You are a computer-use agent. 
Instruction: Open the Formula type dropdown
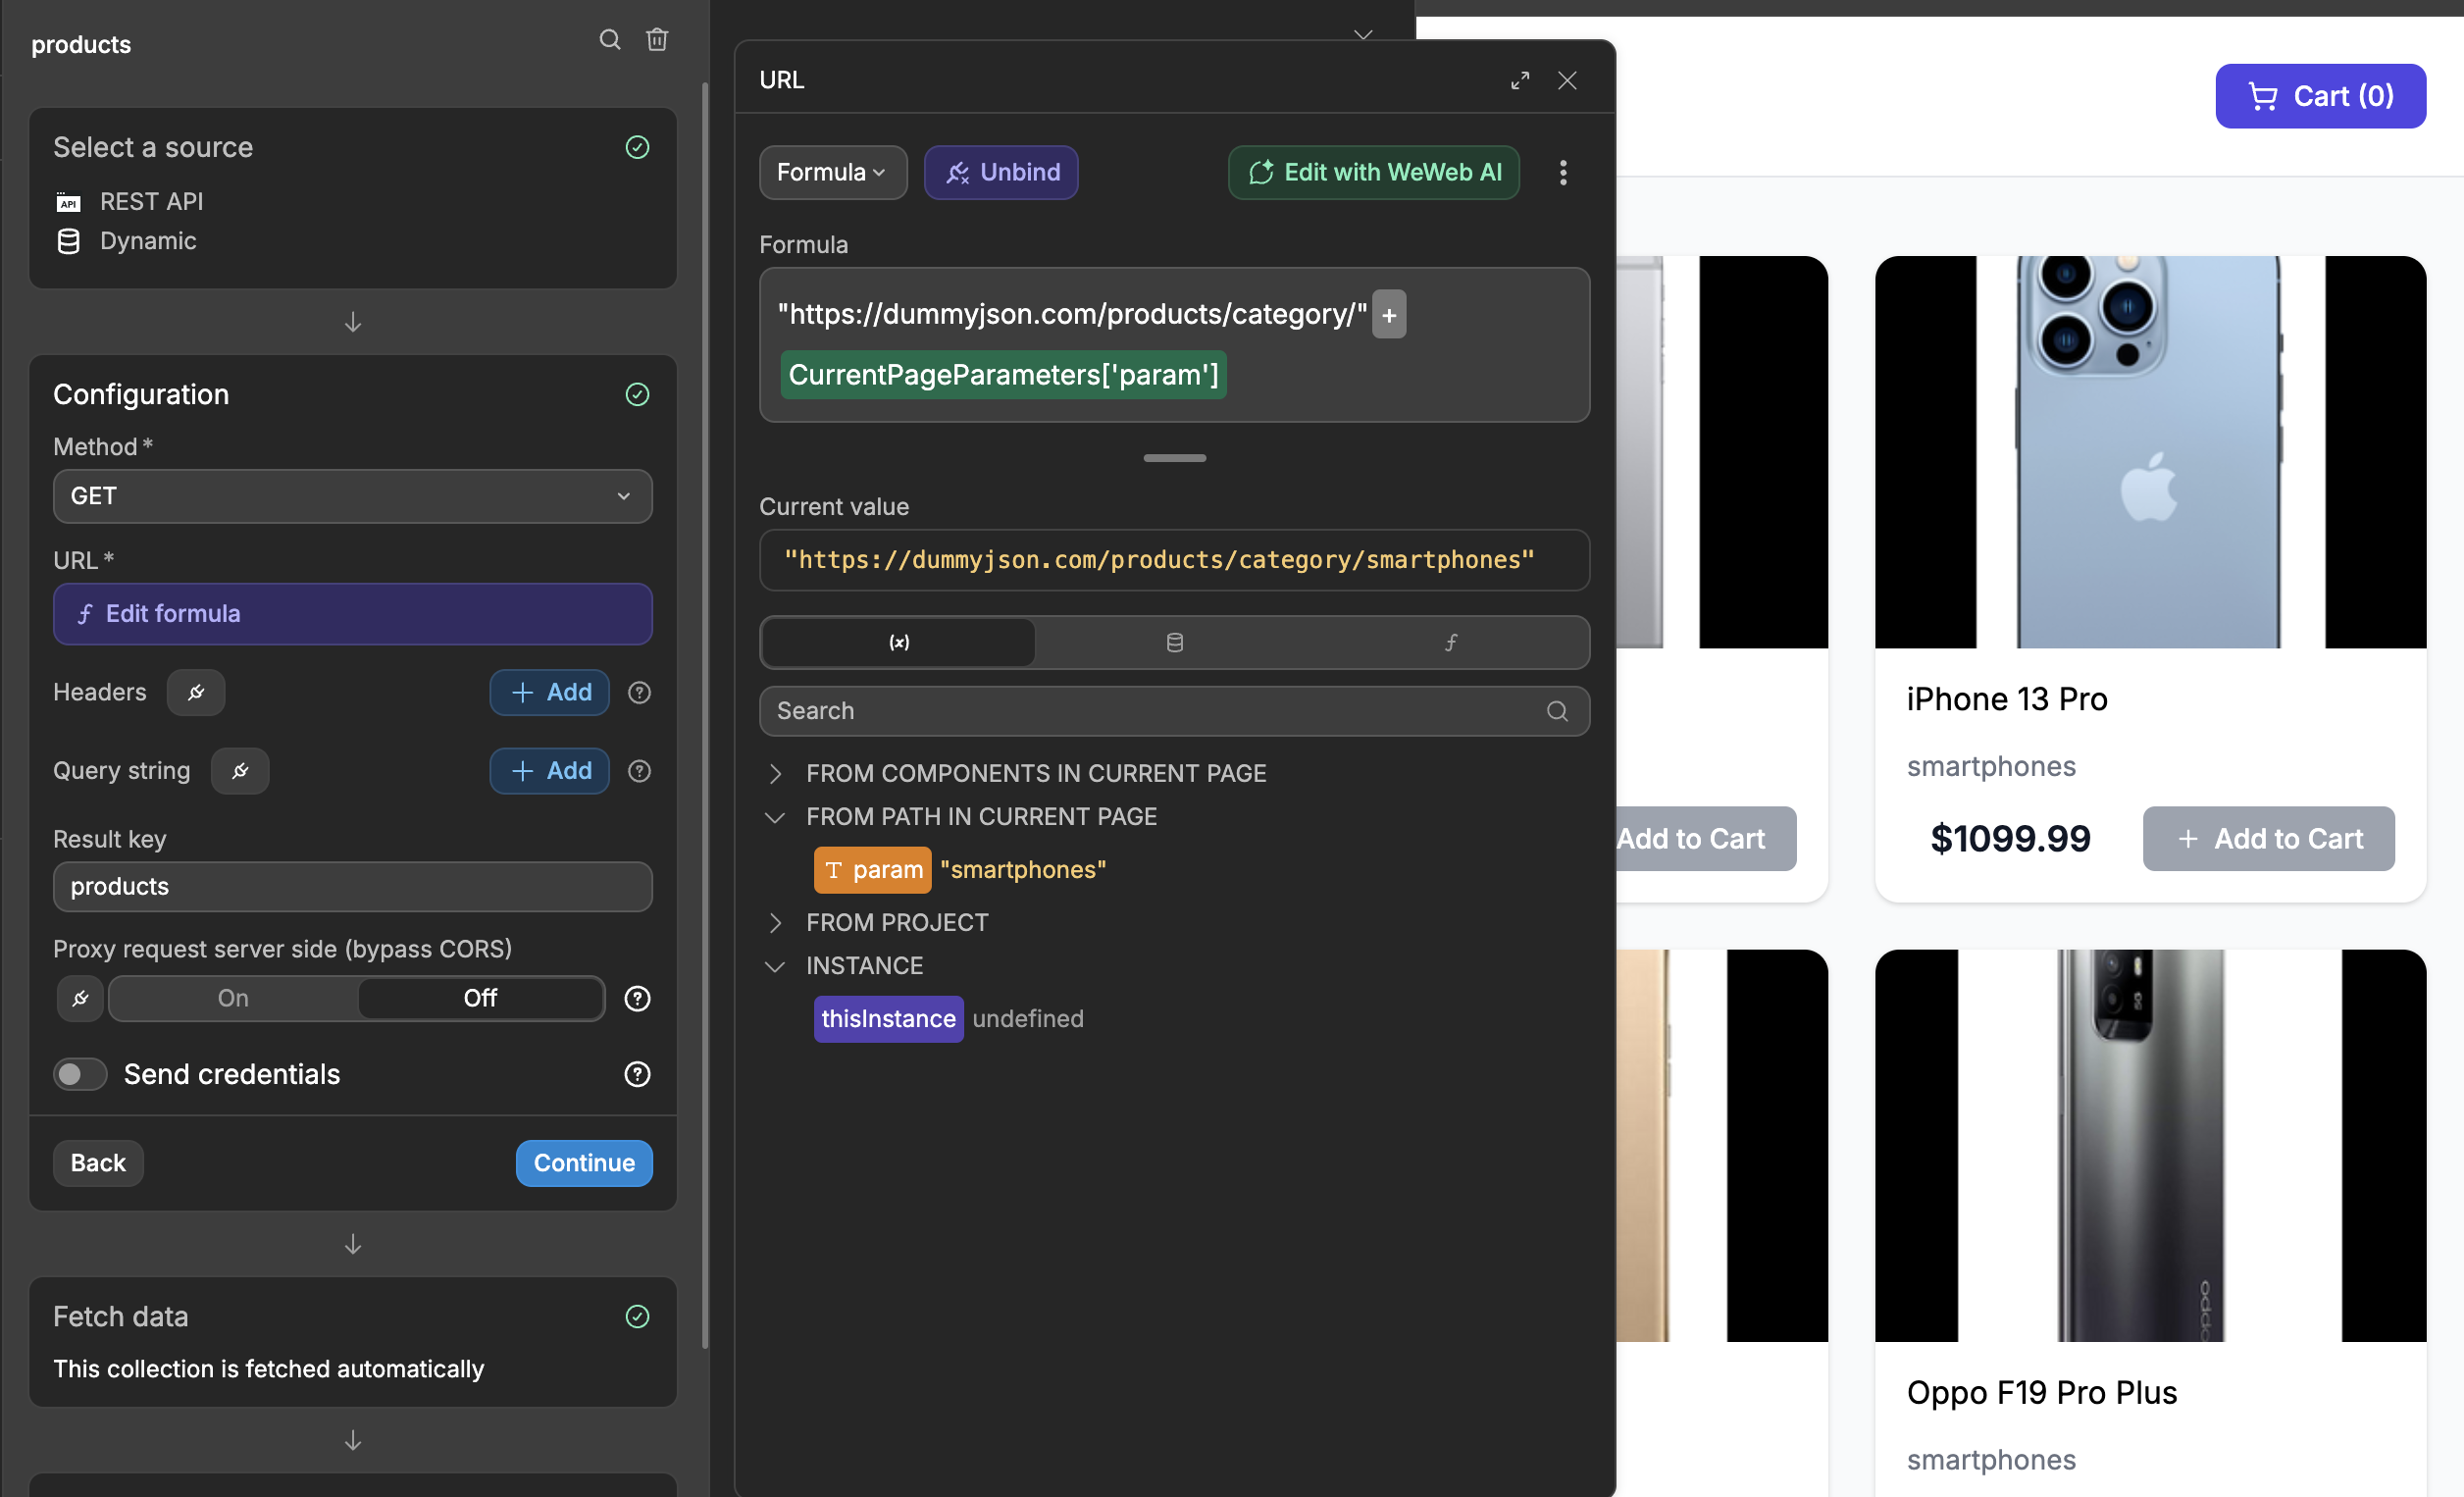(x=832, y=172)
